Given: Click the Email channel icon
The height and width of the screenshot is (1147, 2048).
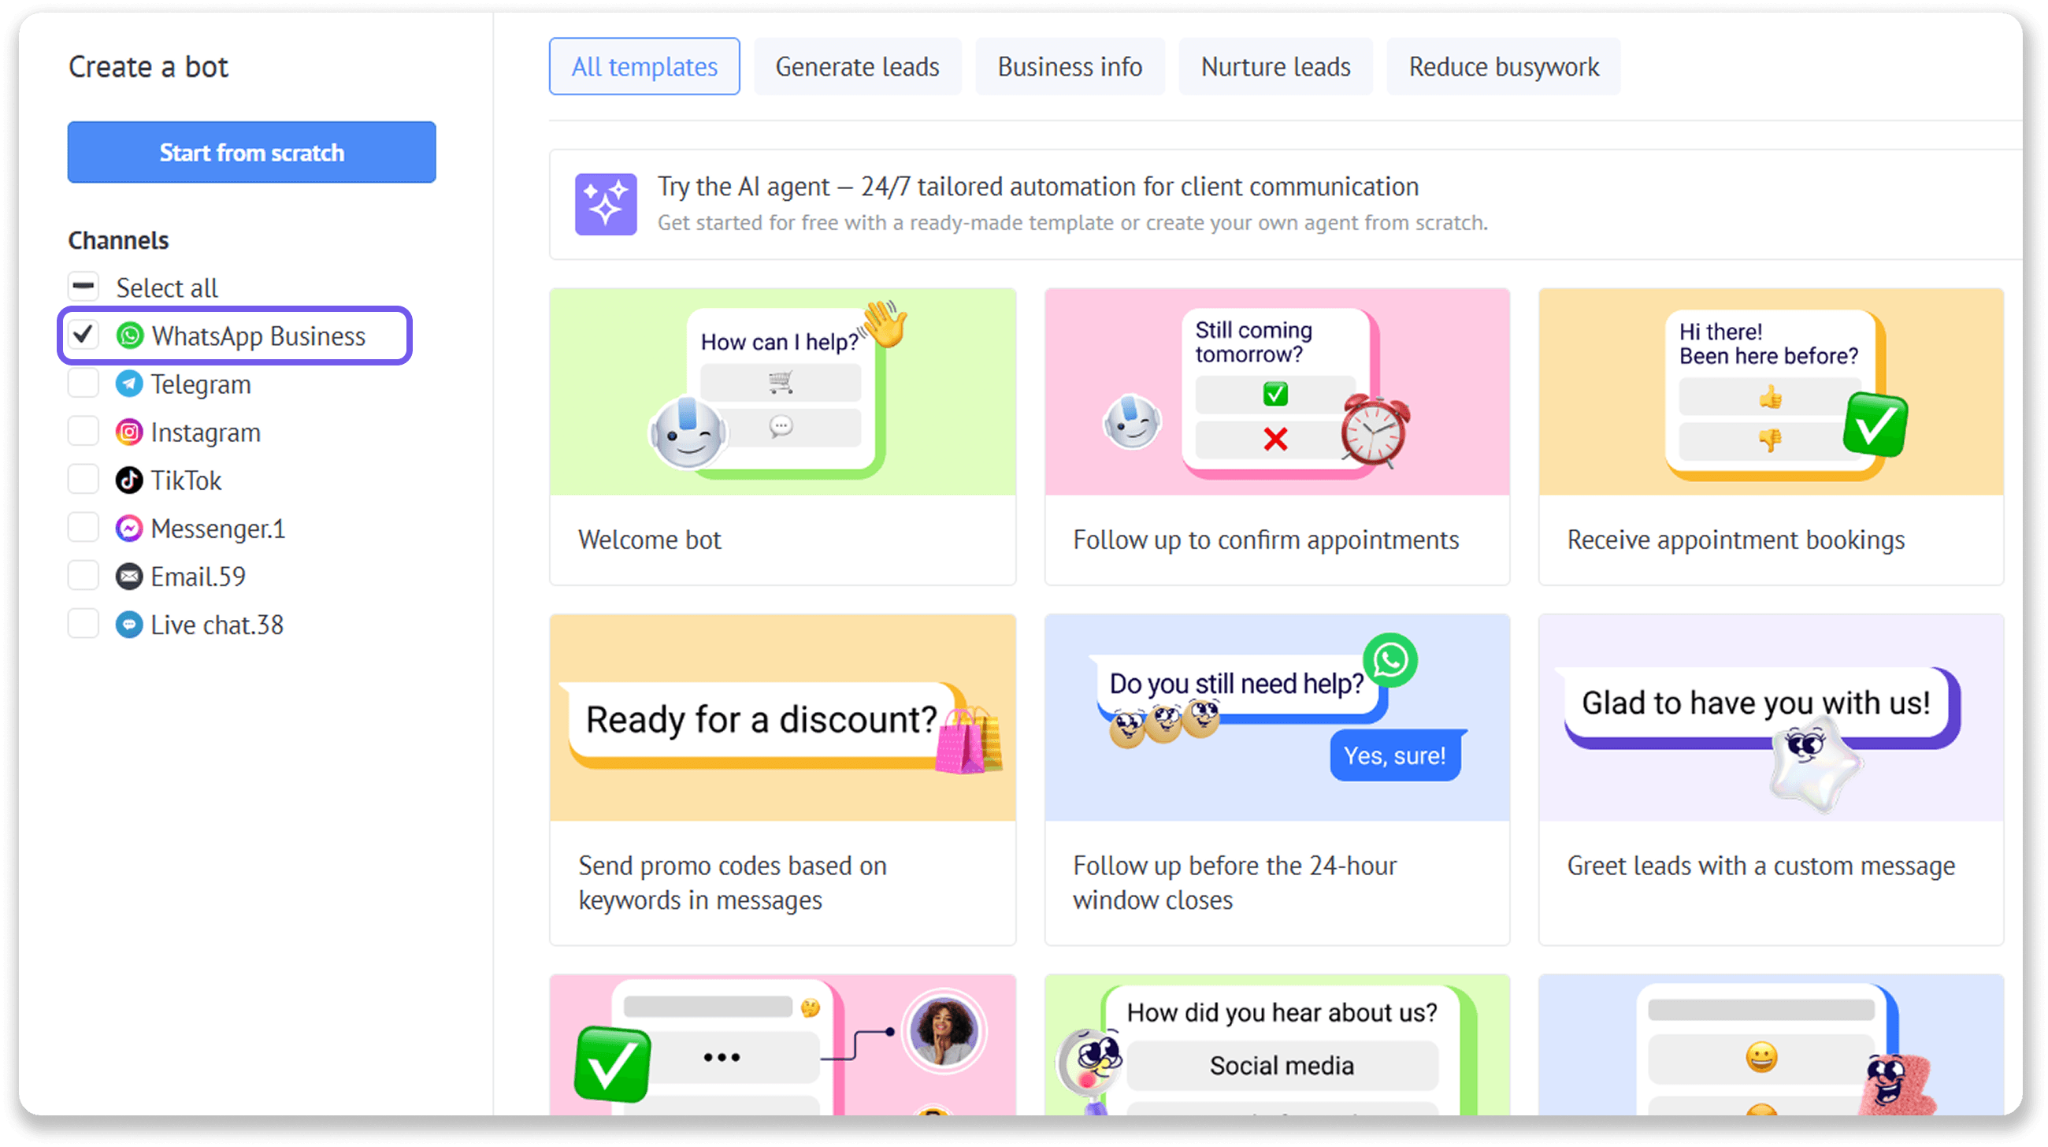Looking at the screenshot, I should click(129, 576).
